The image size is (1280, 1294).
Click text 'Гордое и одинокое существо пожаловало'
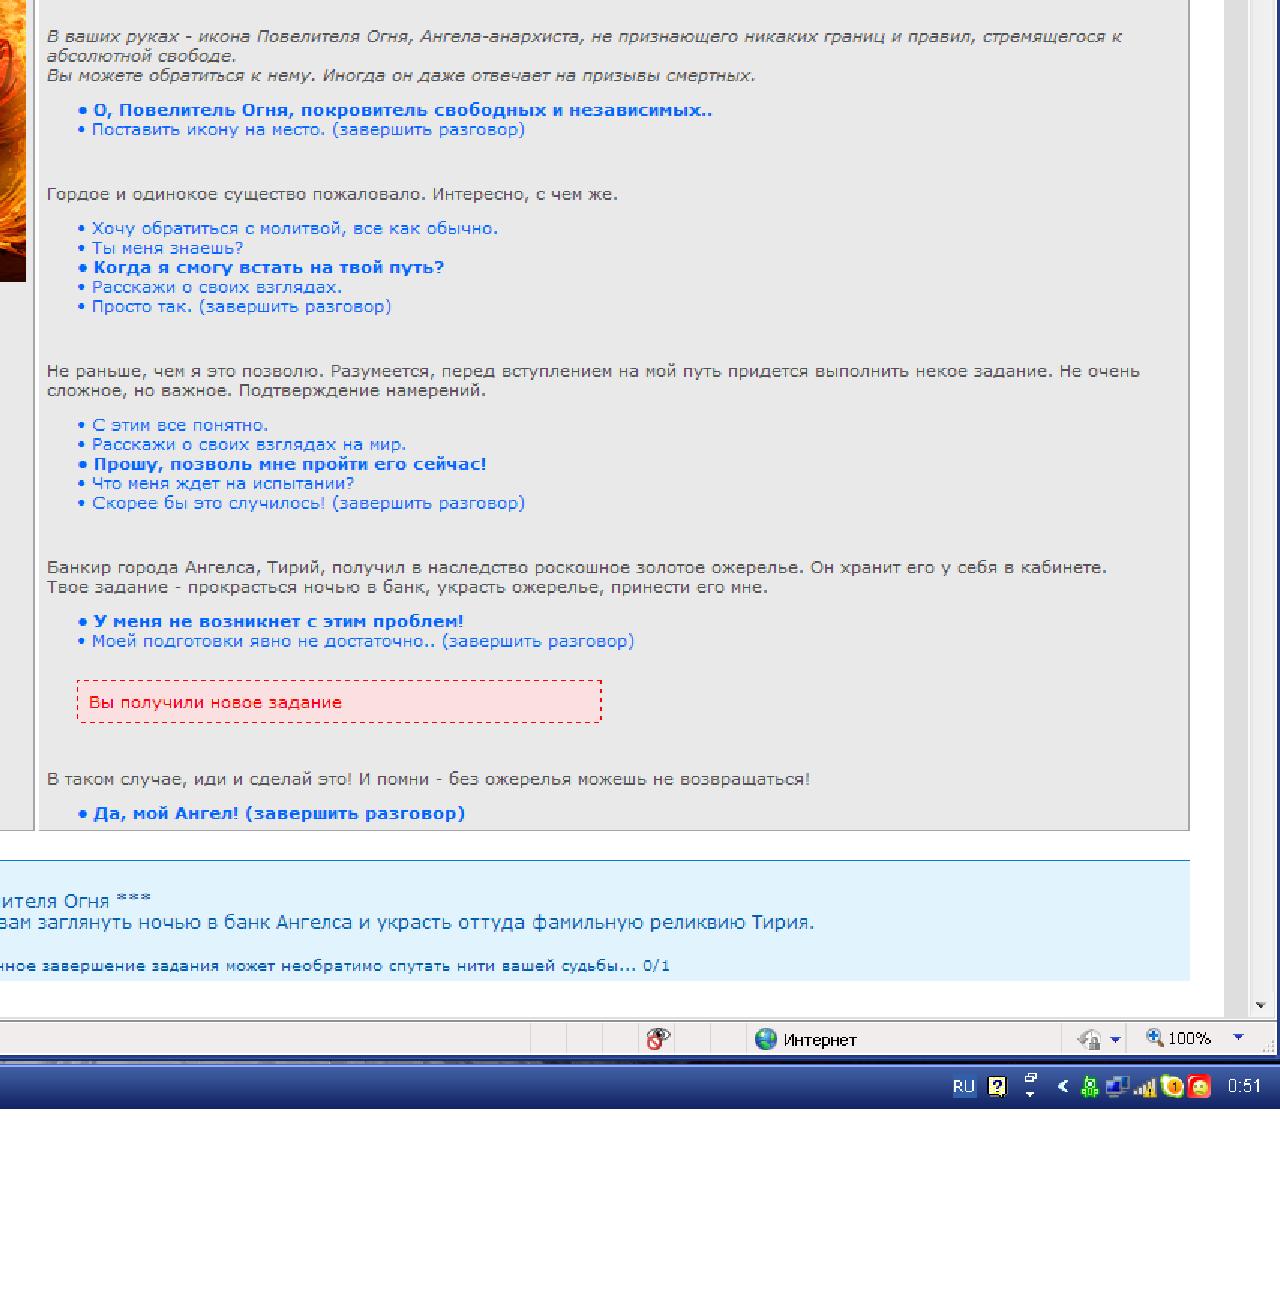pyautogui.click(x=235, y=194)
